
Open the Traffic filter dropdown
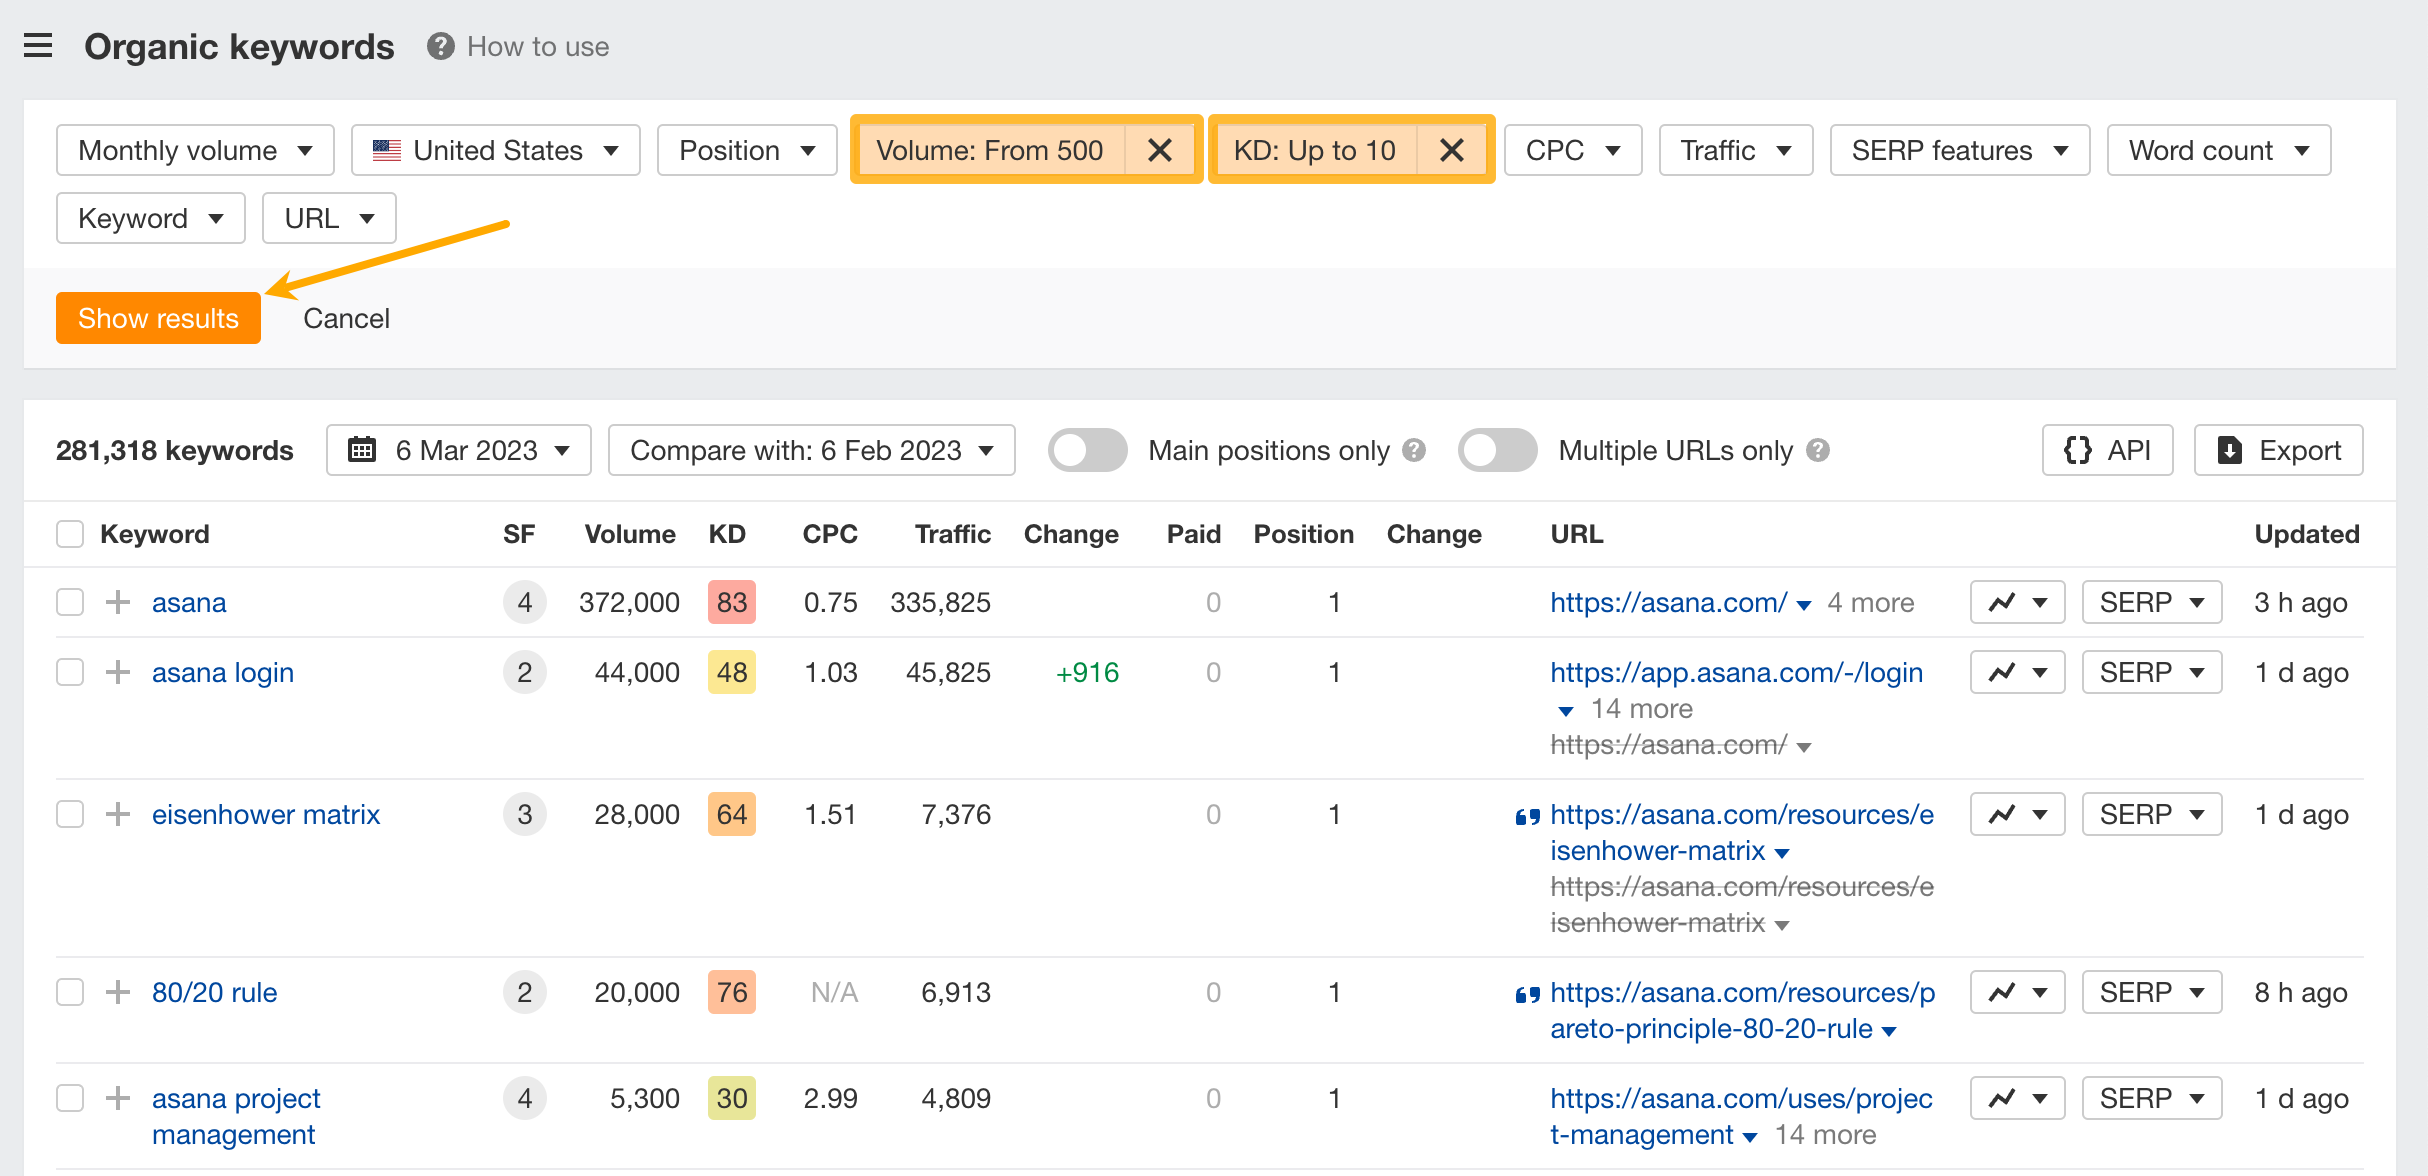pos(1736,150)
